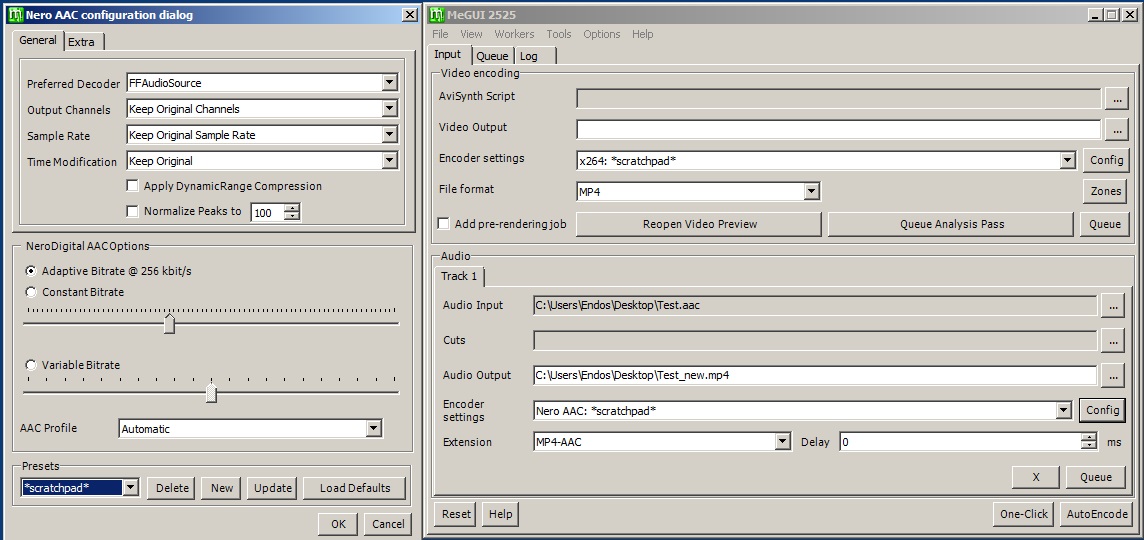1144x540 pixels.
Task: Open video Encoder settings x264 dropdown
Action: pos(1067,161)
